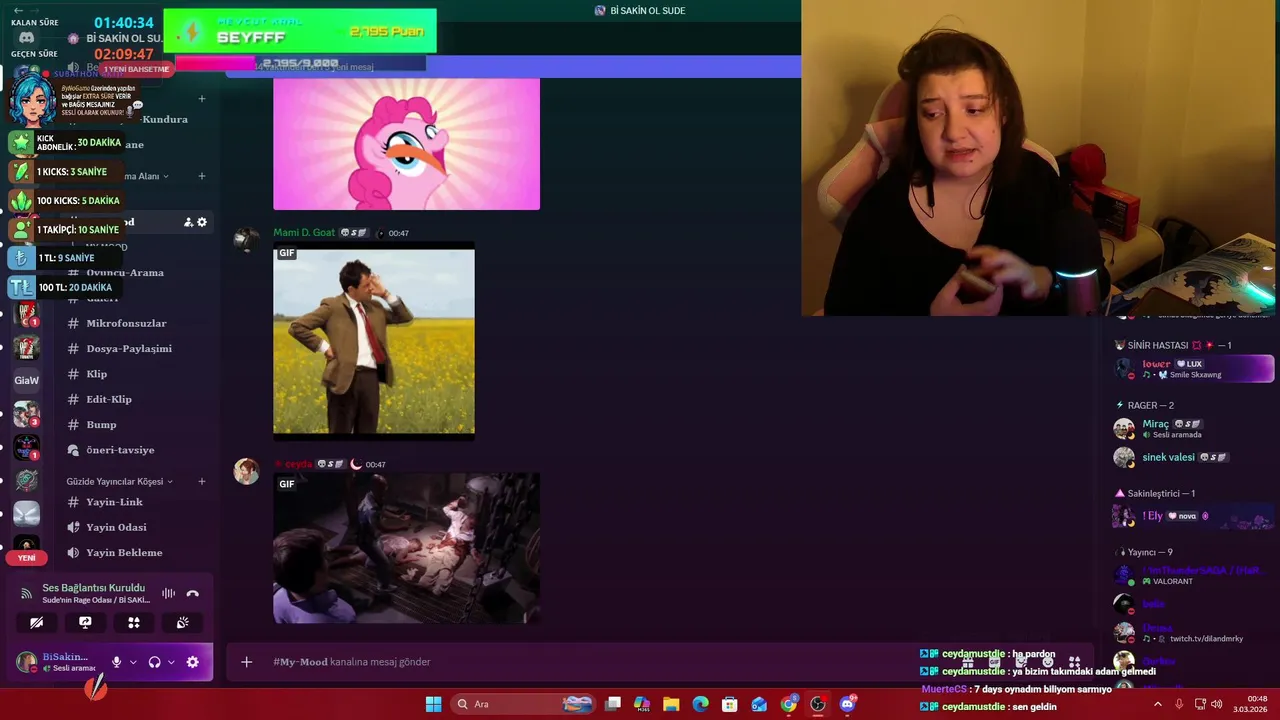Click Mami D. Goat avatar
Viewport: 1280px width, 720px height.
coord(246,240)
